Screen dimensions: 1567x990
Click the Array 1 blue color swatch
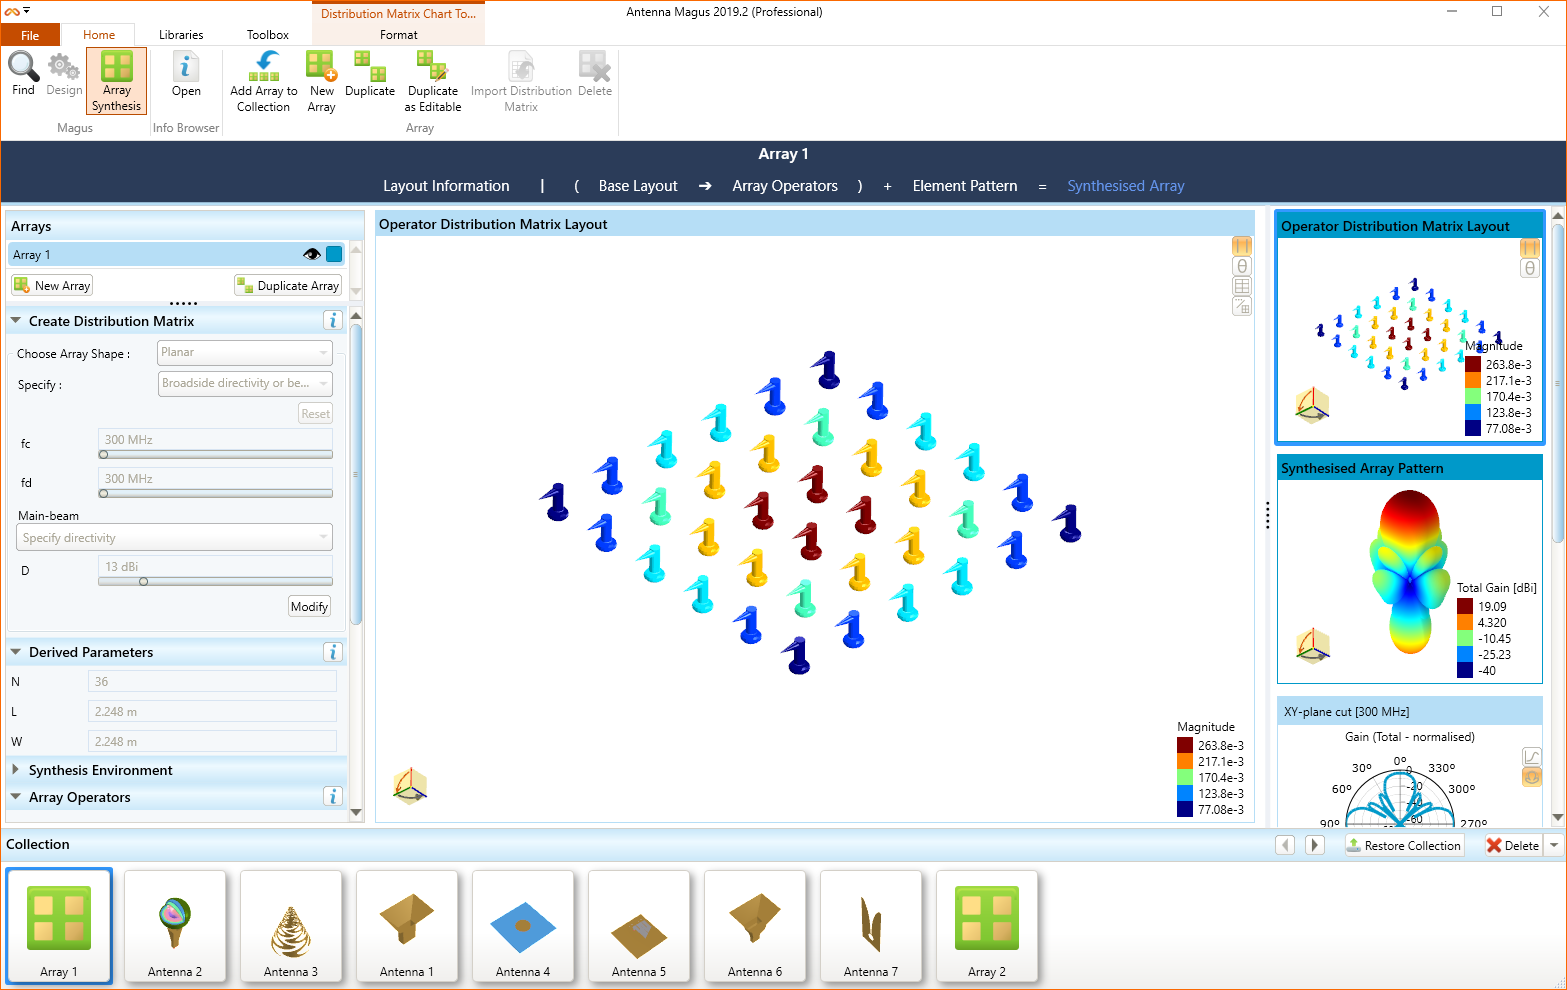(334, 254)
